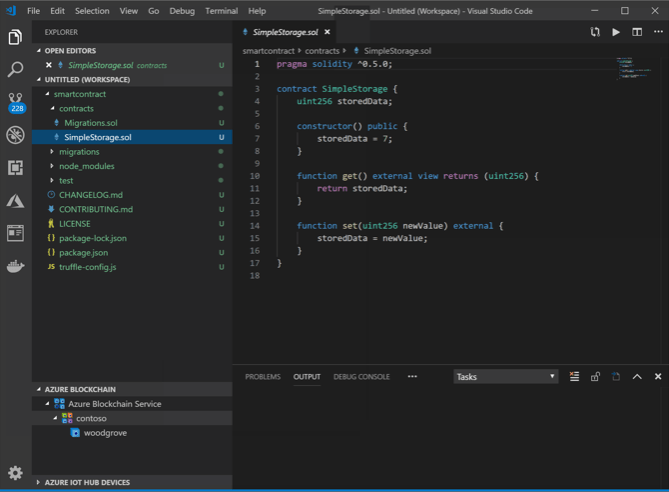Collapse the contracts folder

52,108
